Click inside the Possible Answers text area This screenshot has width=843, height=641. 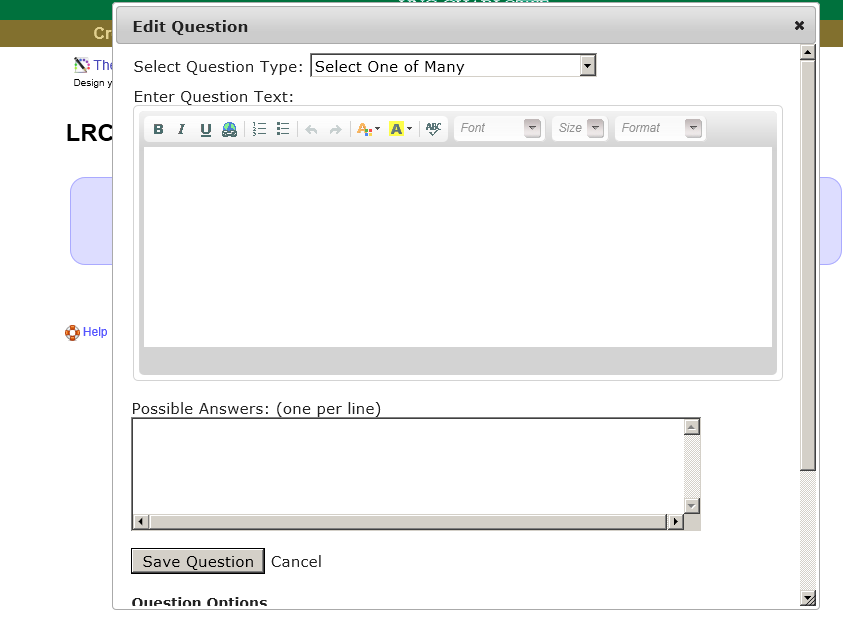(407, 465)
